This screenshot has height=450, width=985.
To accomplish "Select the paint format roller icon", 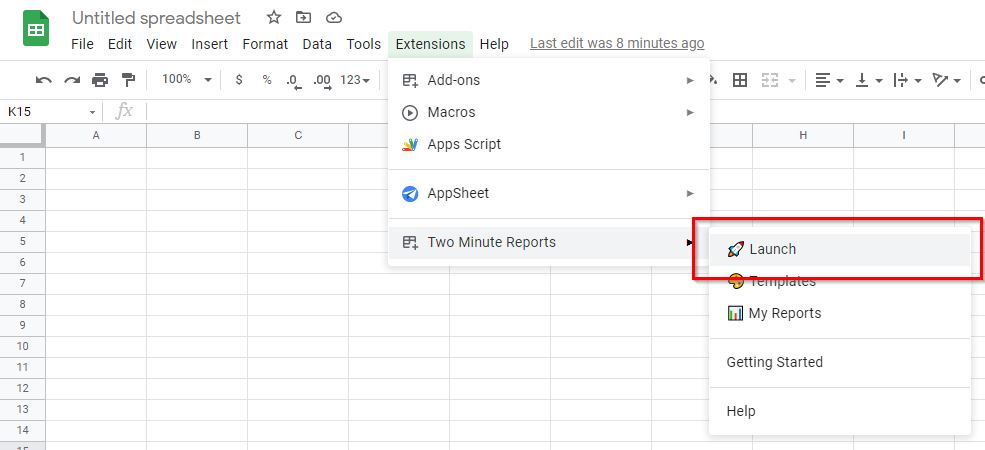I will tap(128, 80).
